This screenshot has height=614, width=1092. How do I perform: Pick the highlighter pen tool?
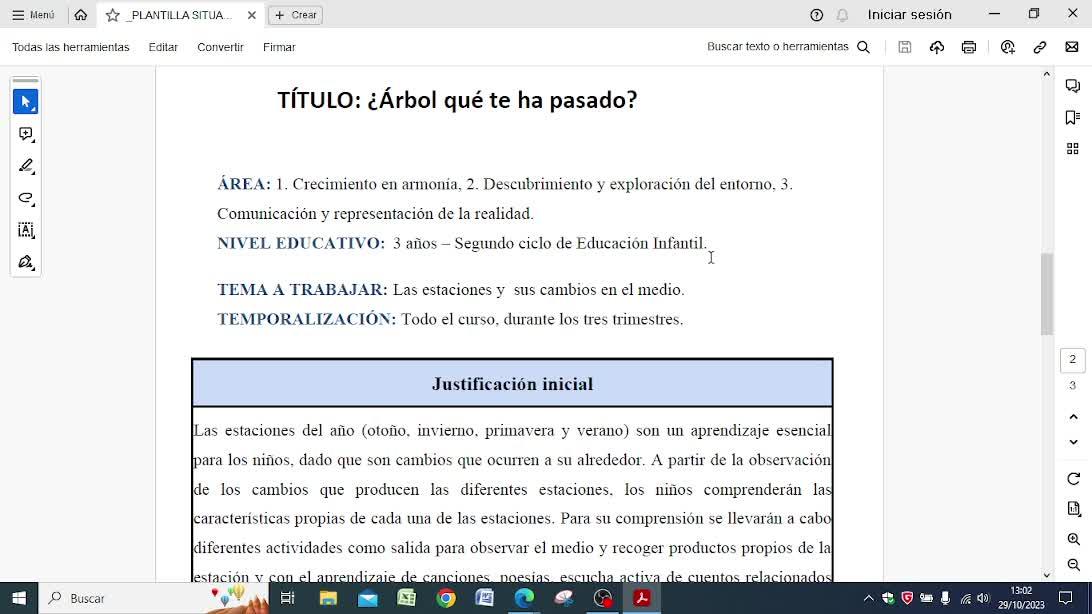26,166
